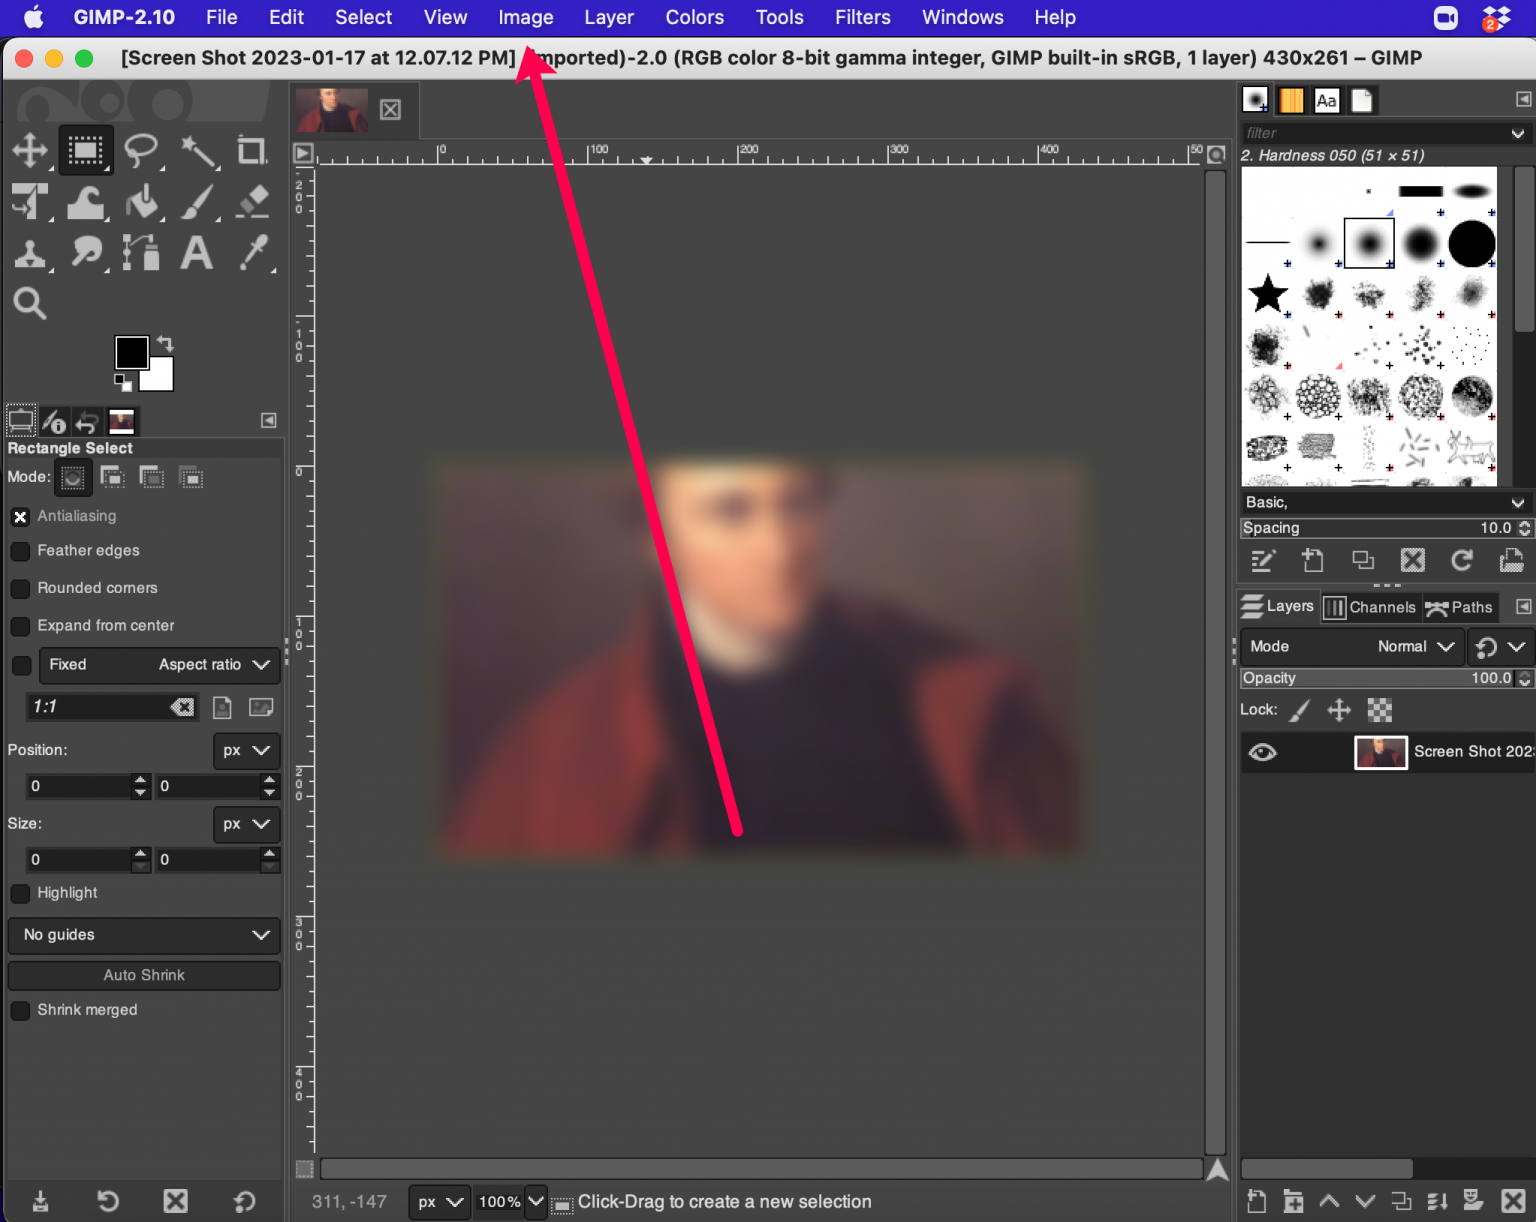1536x1222 pixels.
Task: Enable the Feather edges option
Action: 20,551
